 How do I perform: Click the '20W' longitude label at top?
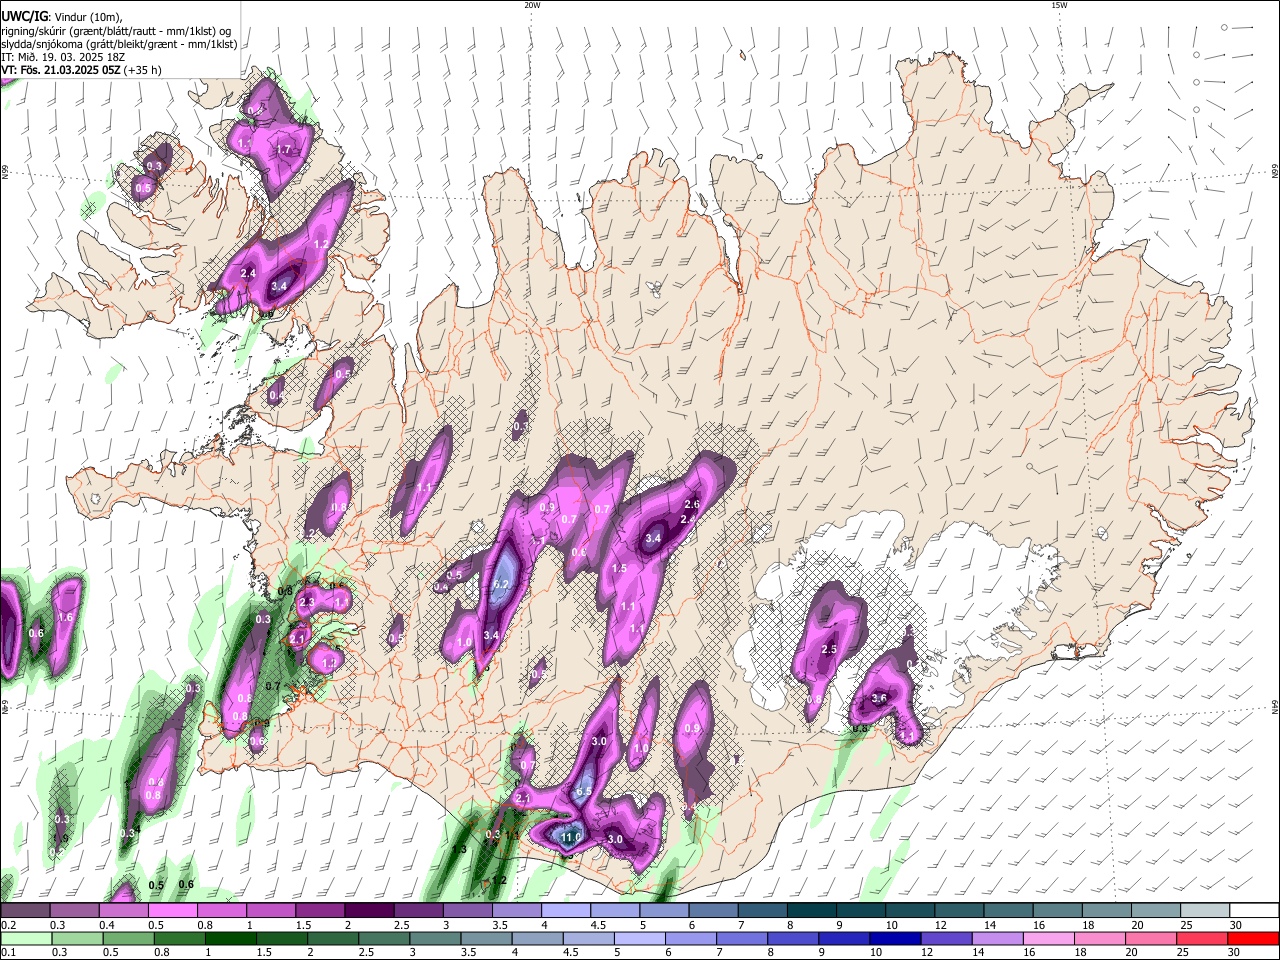[532, 5]
